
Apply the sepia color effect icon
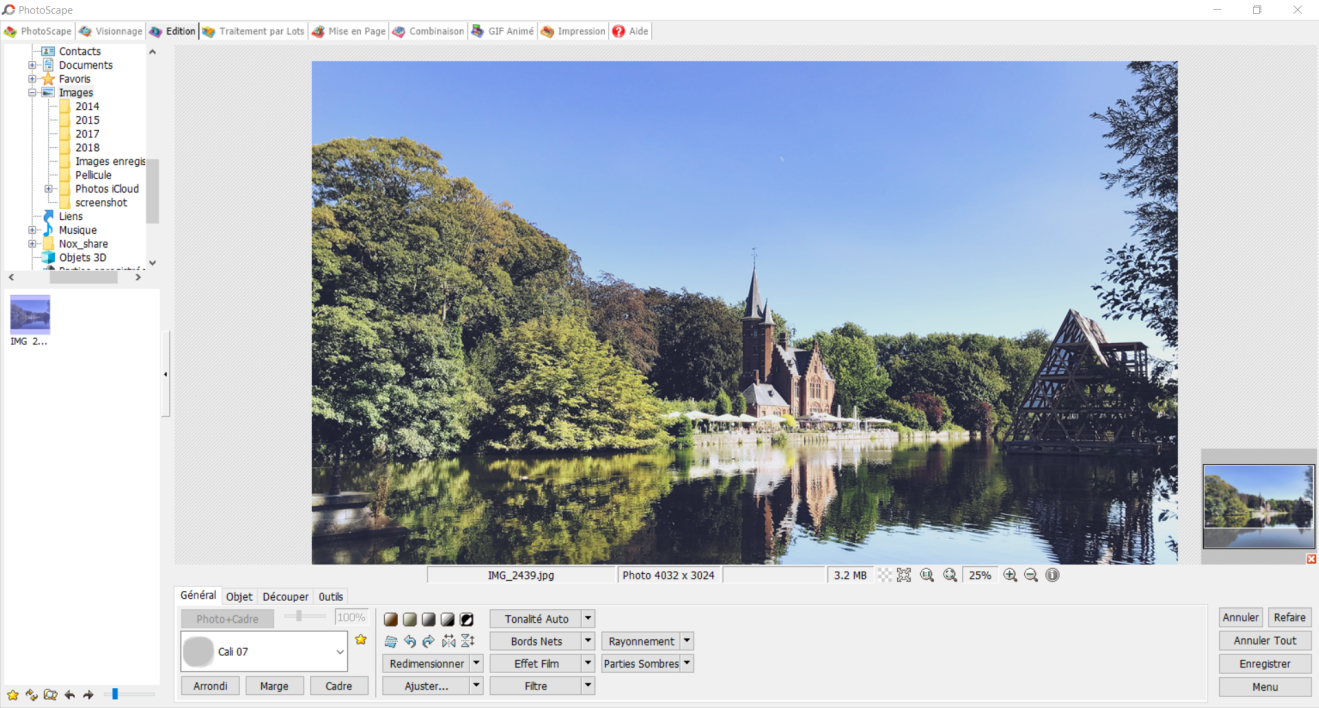pos(391,620)
